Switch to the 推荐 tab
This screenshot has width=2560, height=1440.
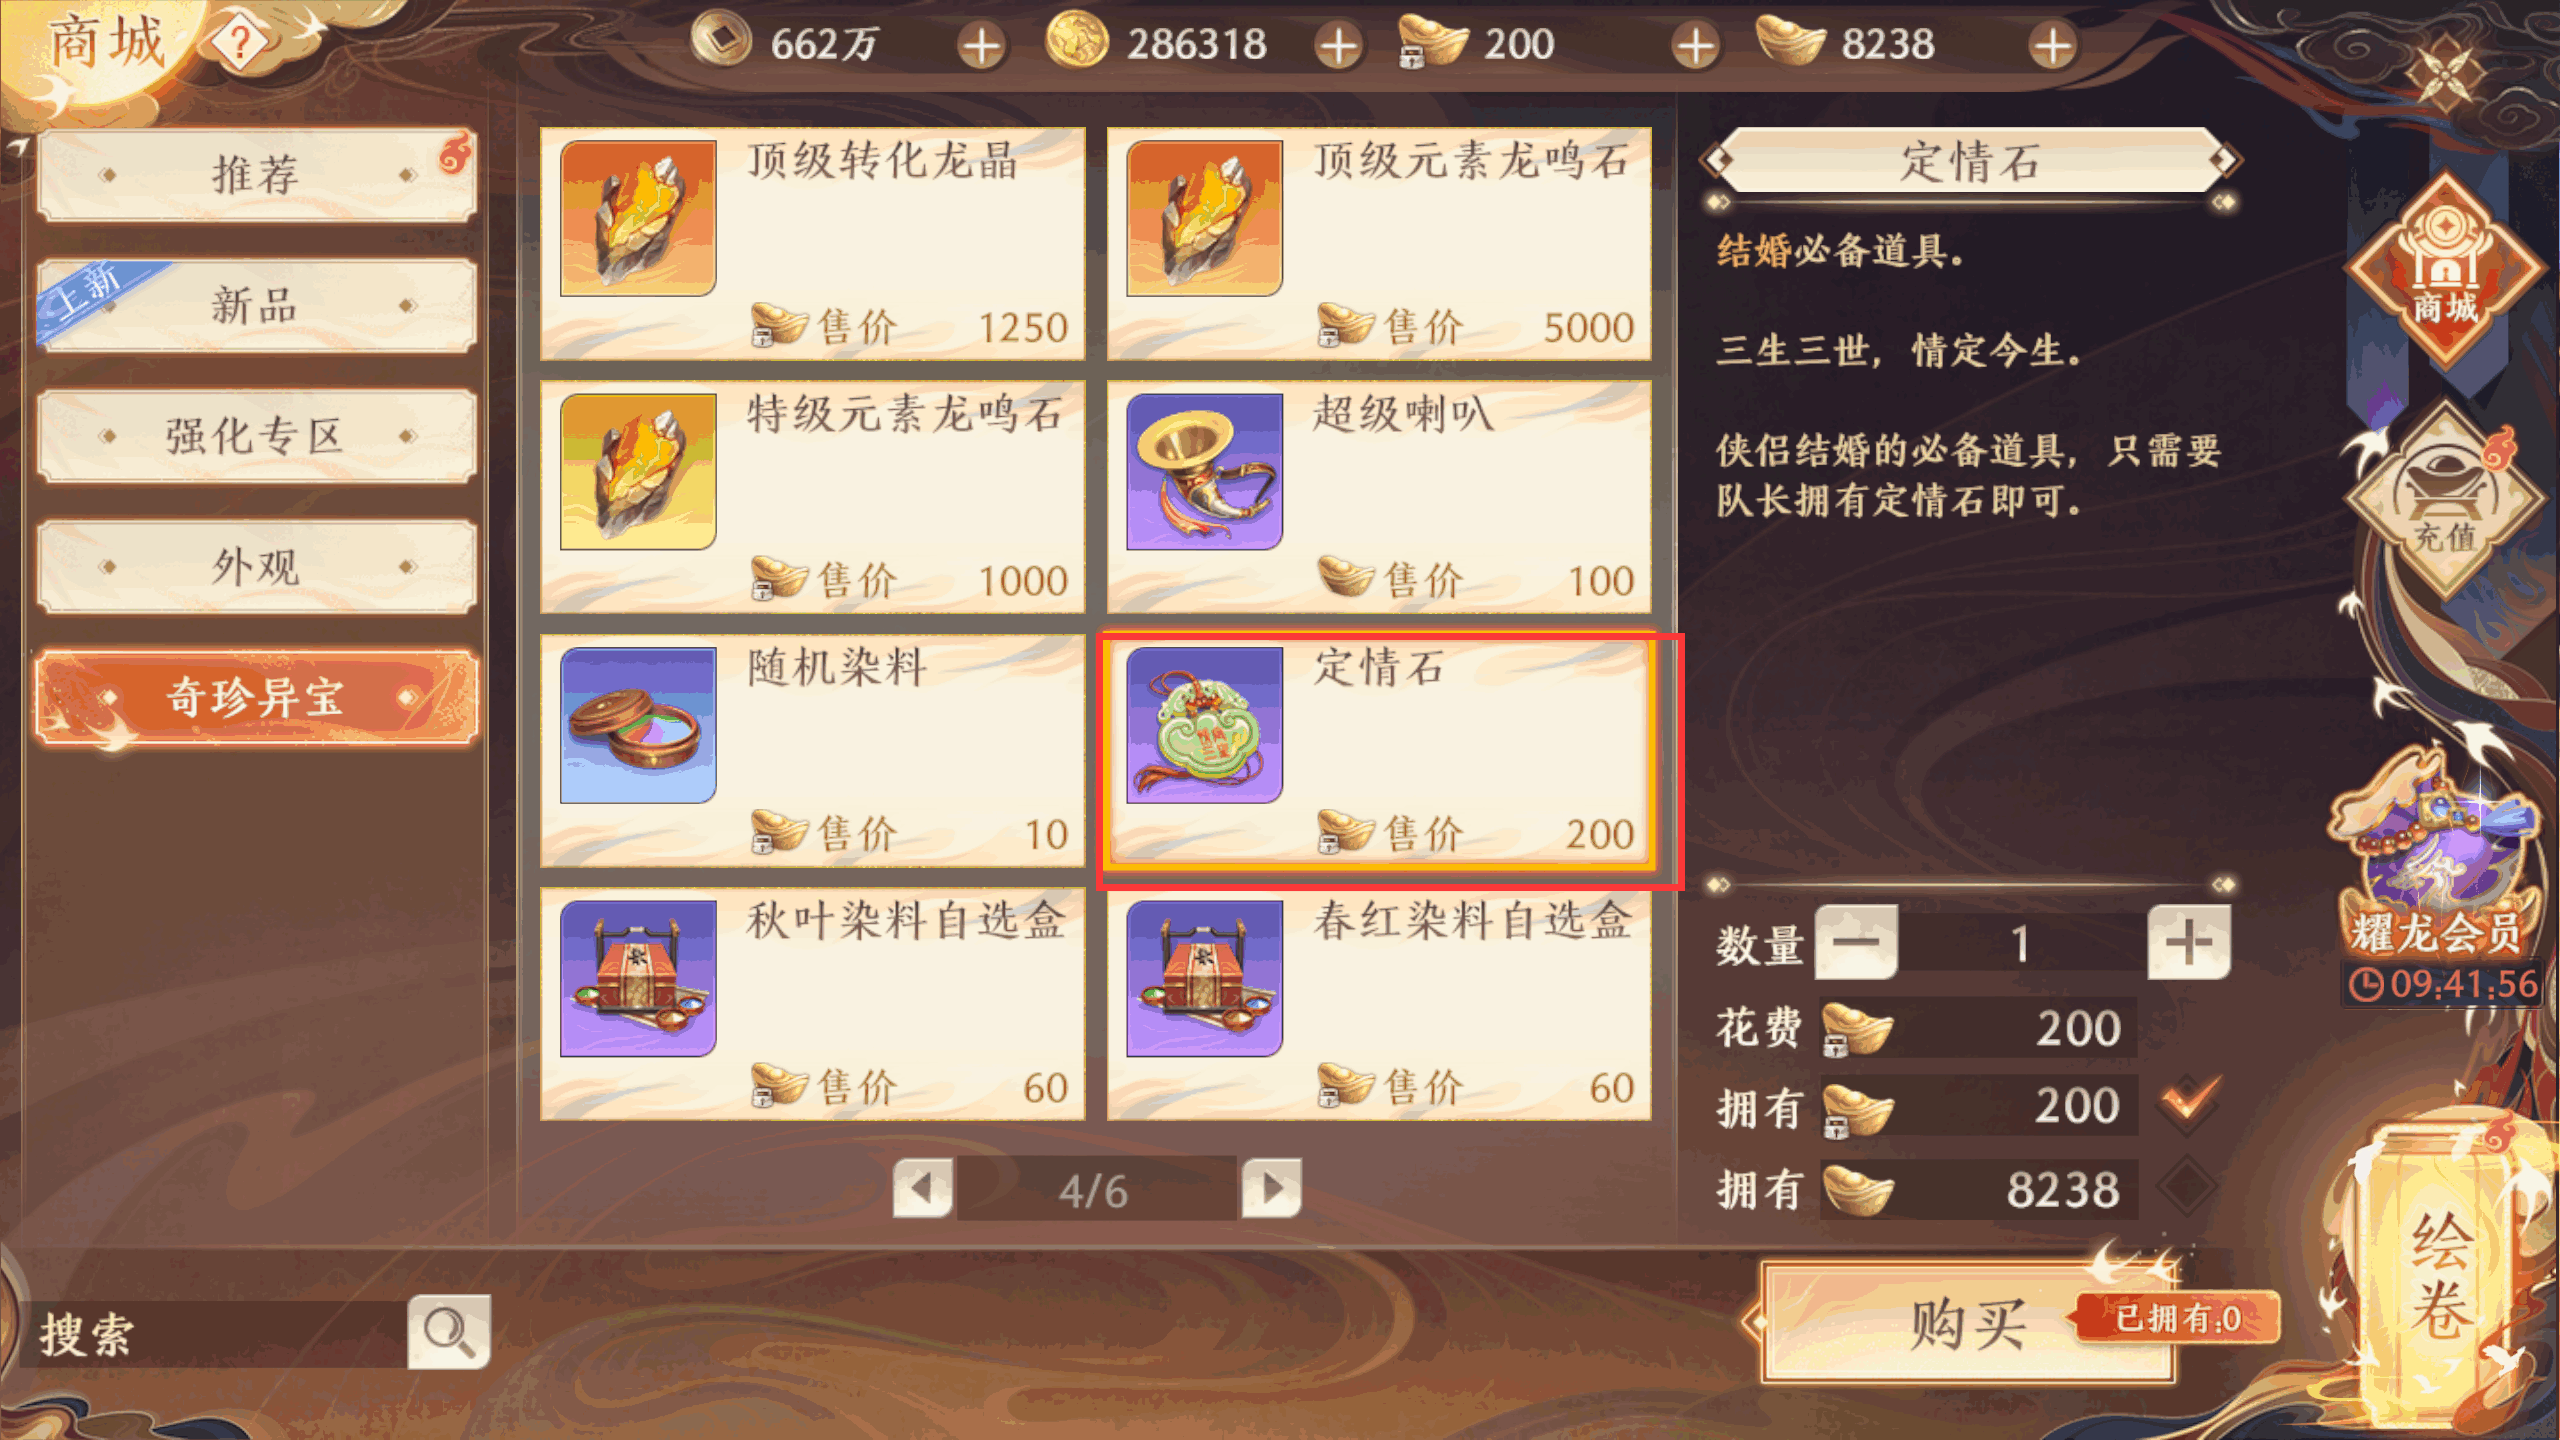[x=256, y=175]
